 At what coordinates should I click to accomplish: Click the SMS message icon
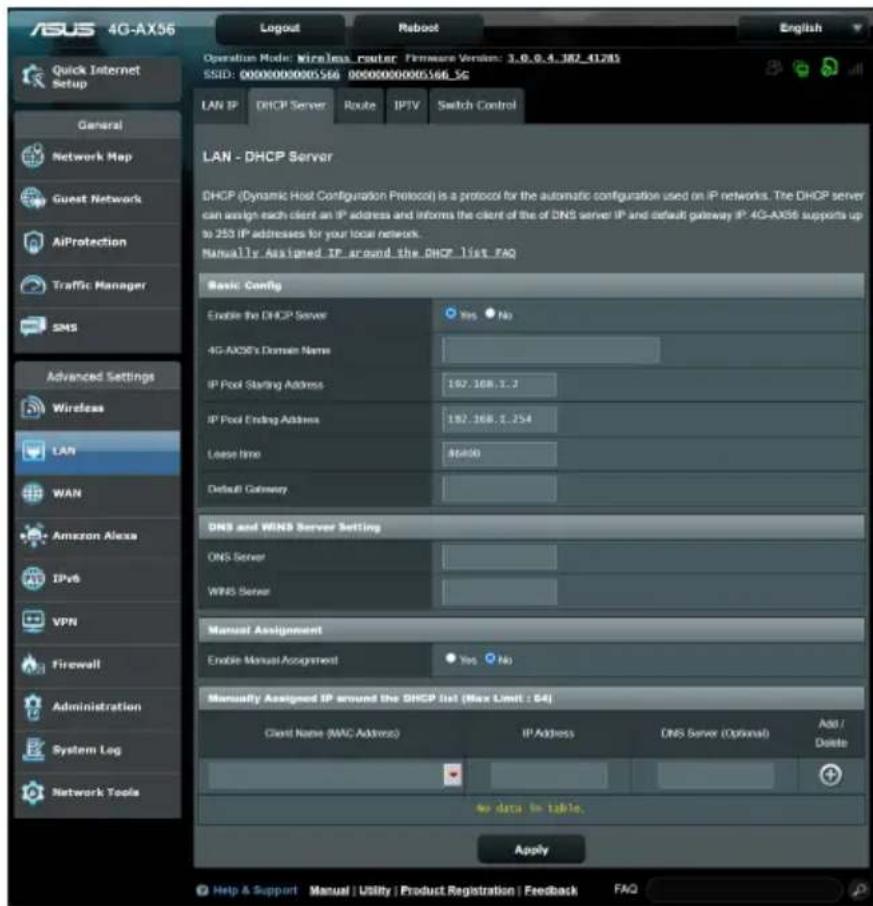point(33,327)
